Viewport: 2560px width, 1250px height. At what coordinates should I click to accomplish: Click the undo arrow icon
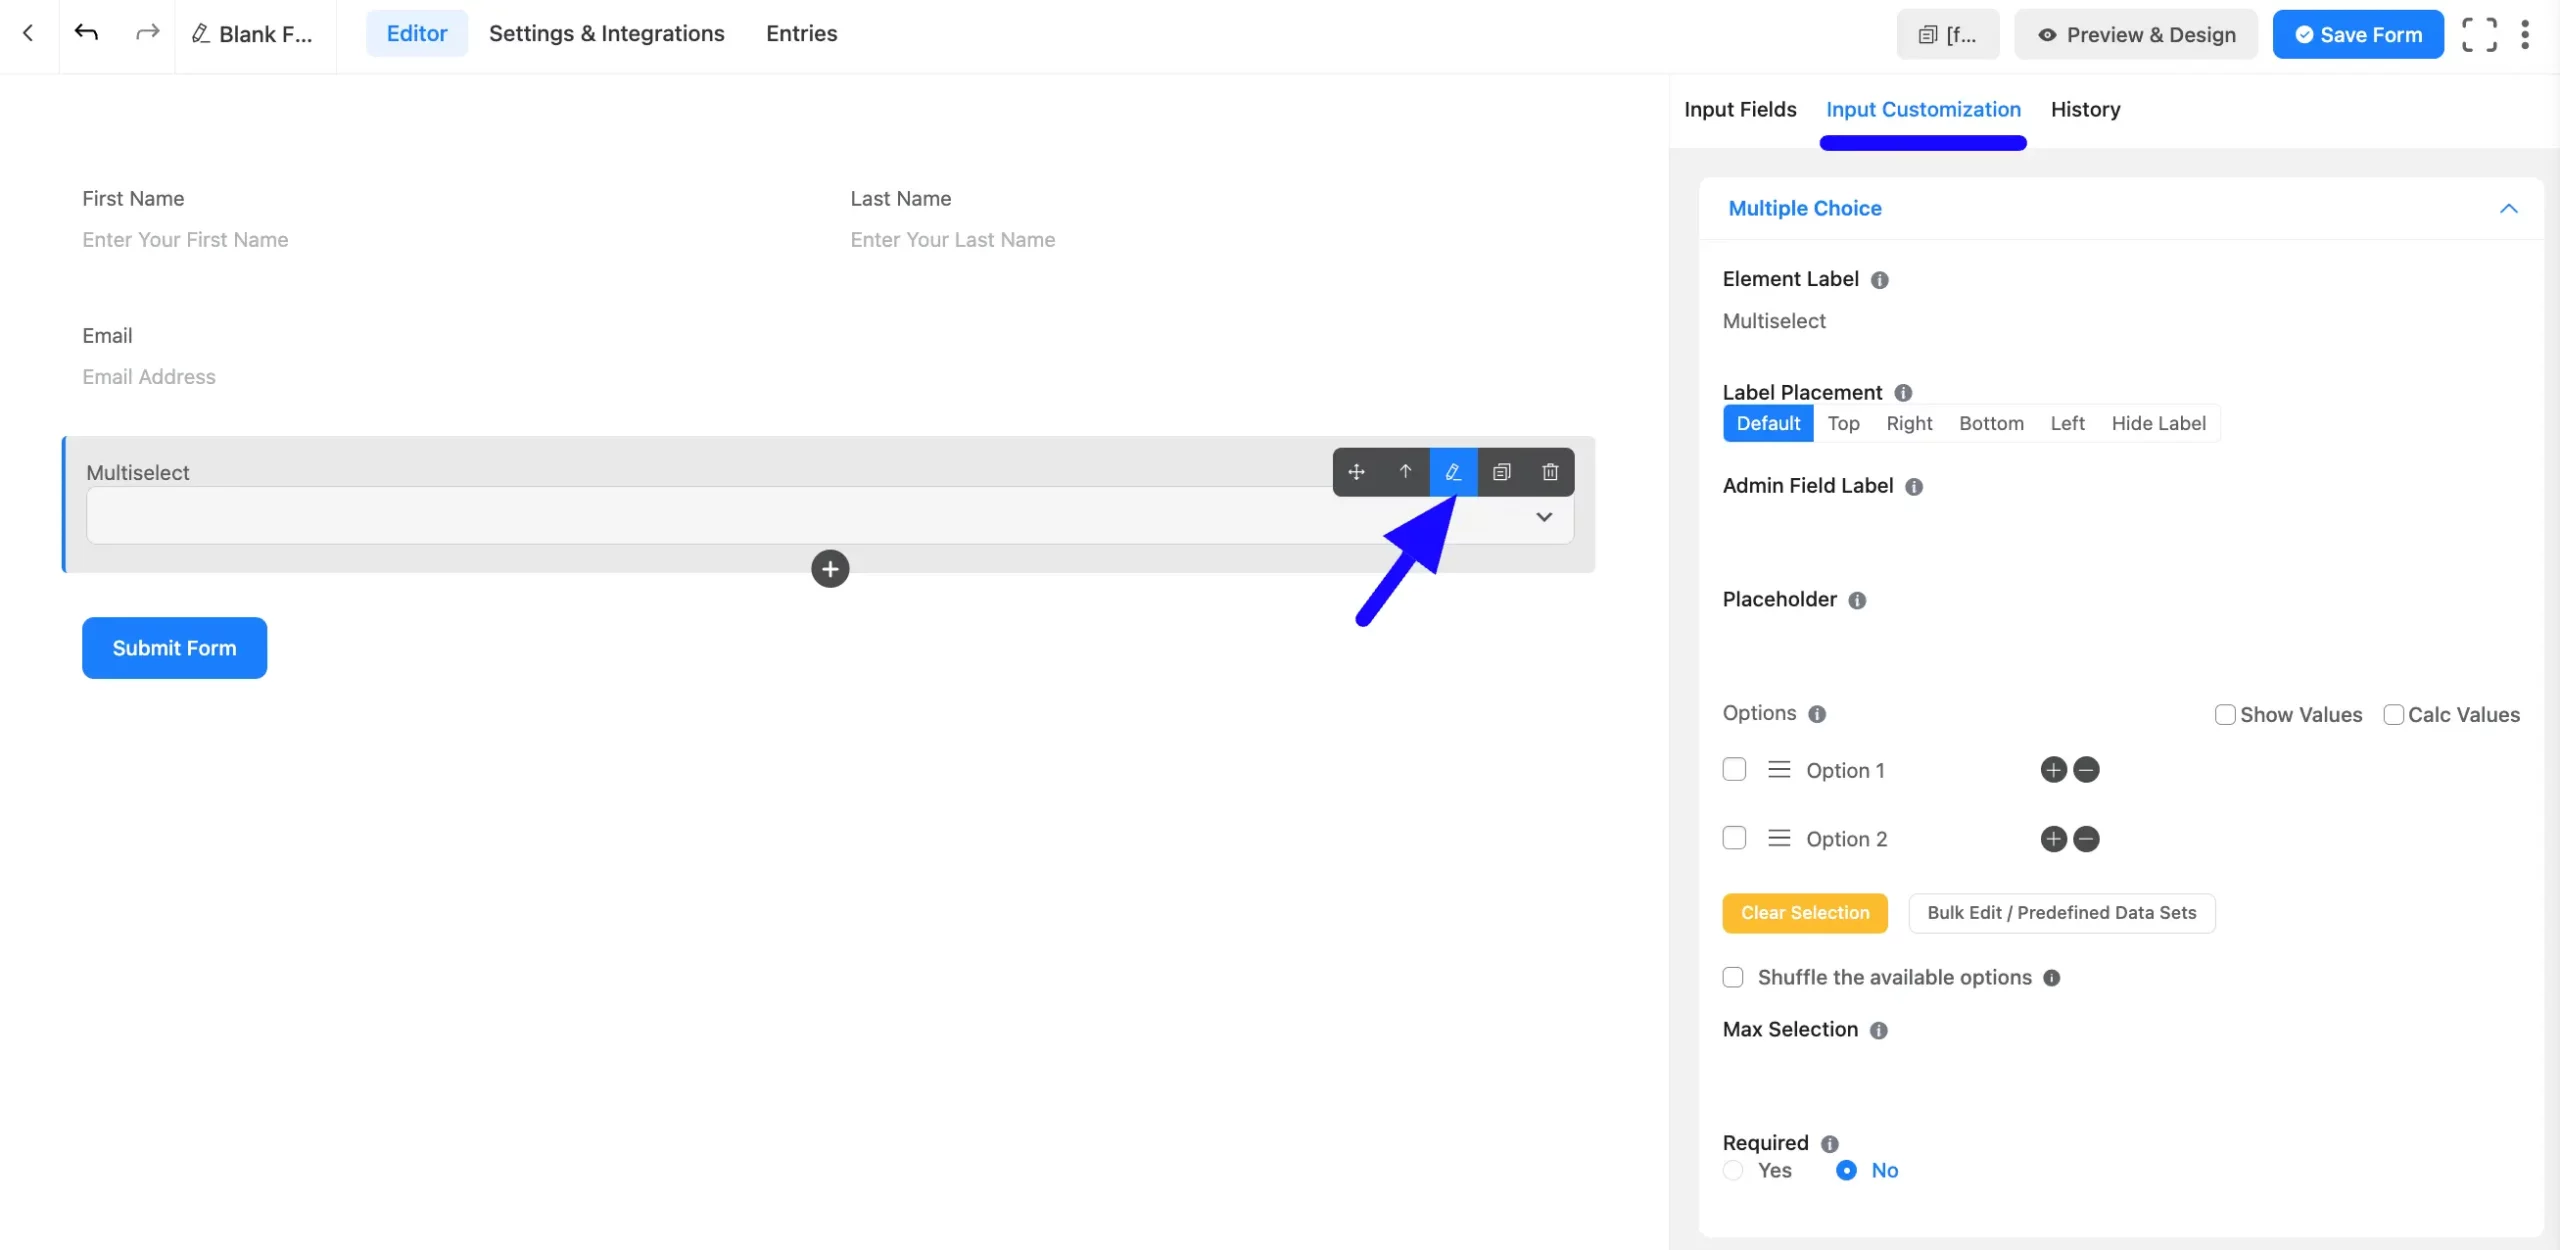pyautogui.click(x=86, y=33)
